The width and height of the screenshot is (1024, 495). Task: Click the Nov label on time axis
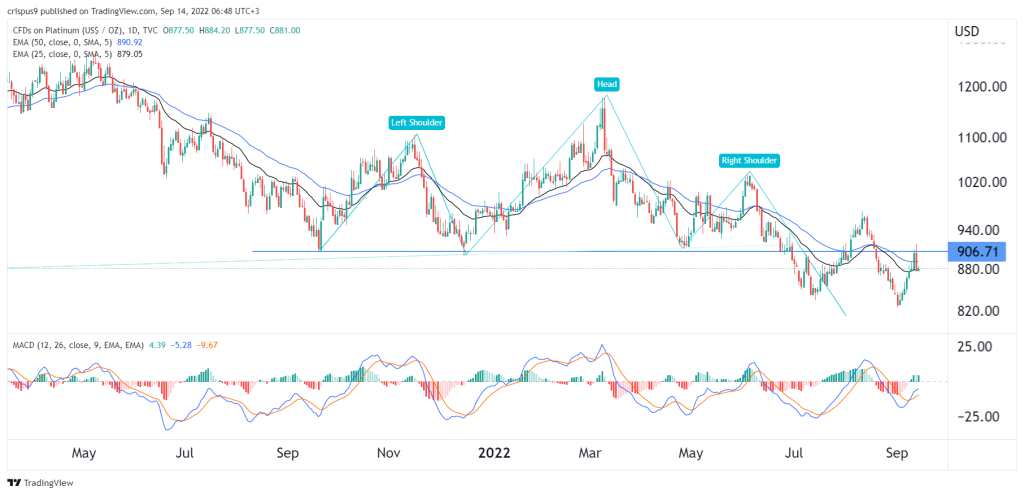(388, 453)
